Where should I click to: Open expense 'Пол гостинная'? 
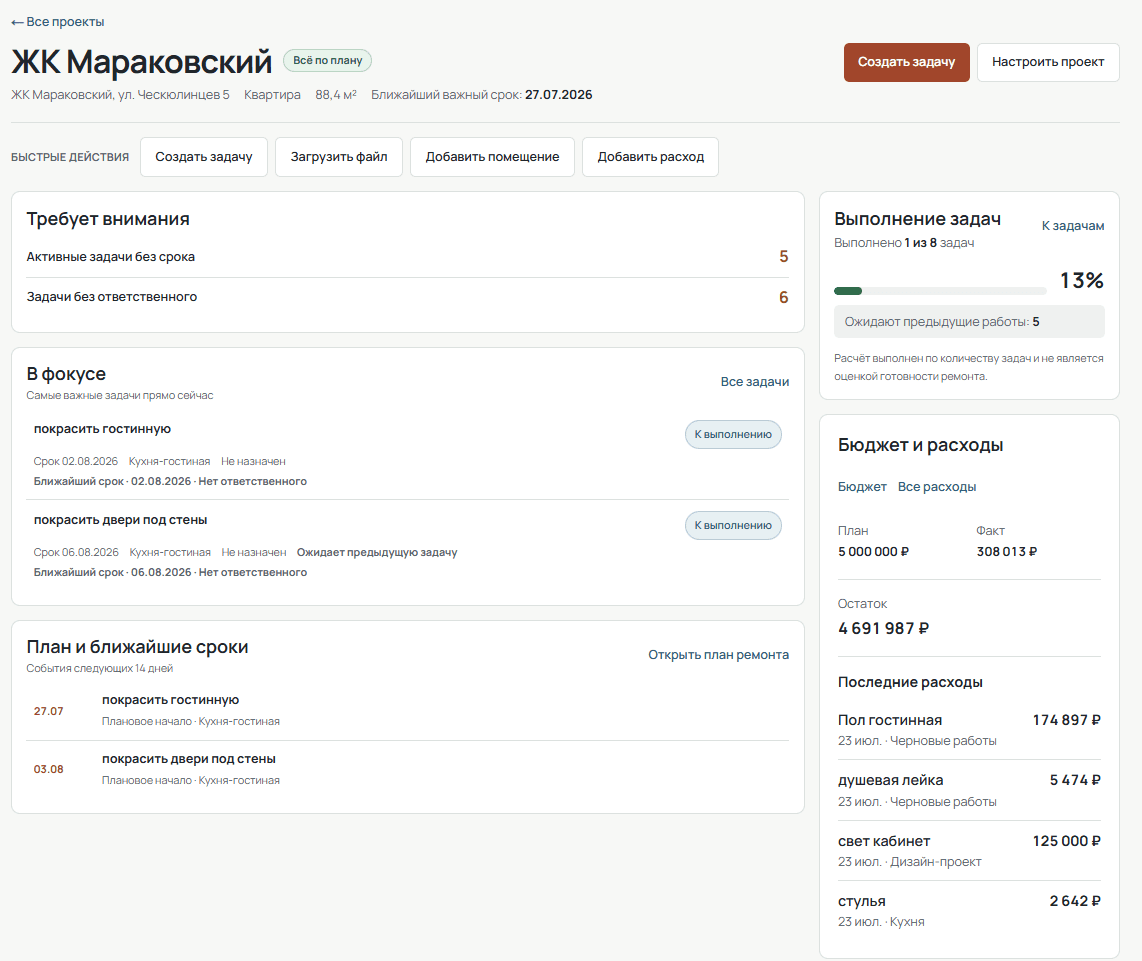tap(969, 729)
